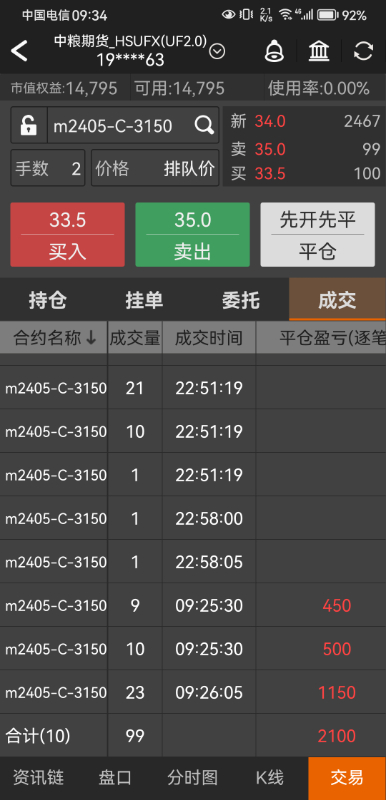Open the K线 bottom tab

(269, 778)
